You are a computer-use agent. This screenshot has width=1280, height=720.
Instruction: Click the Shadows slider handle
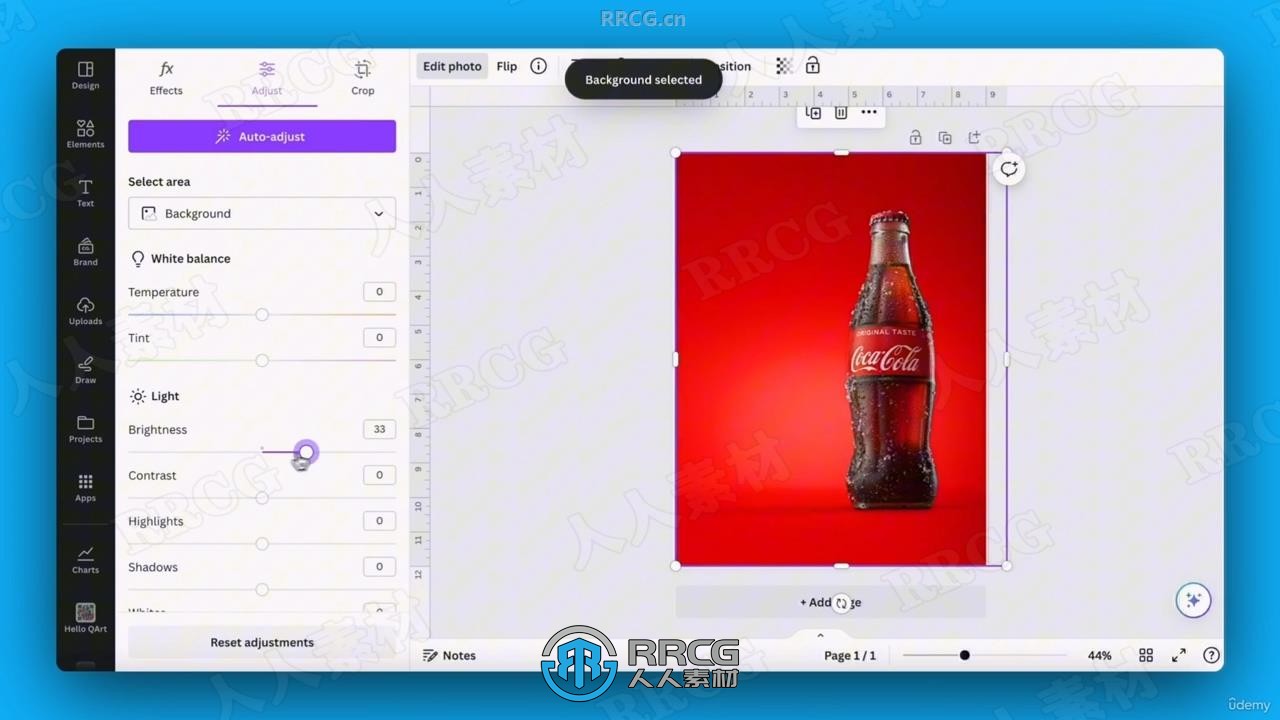point(262,590)
